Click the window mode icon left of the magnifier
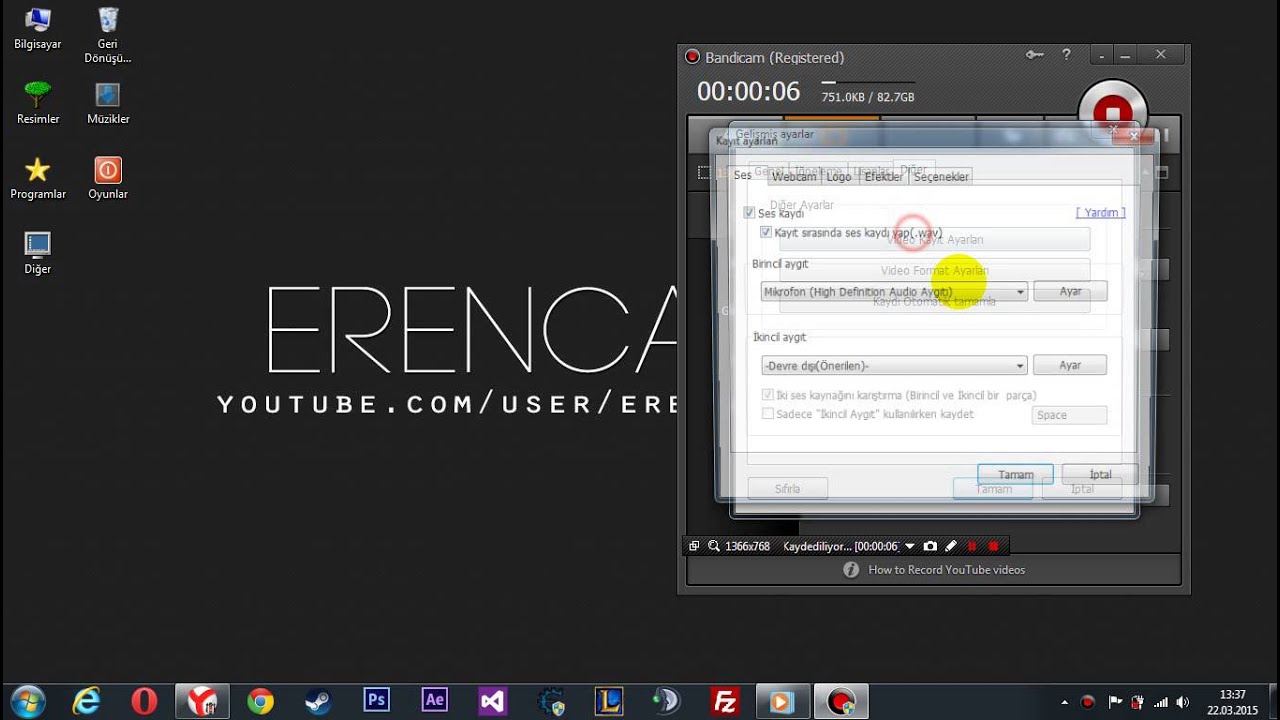The image size is (1280, 720). click(x=694, y=546)
